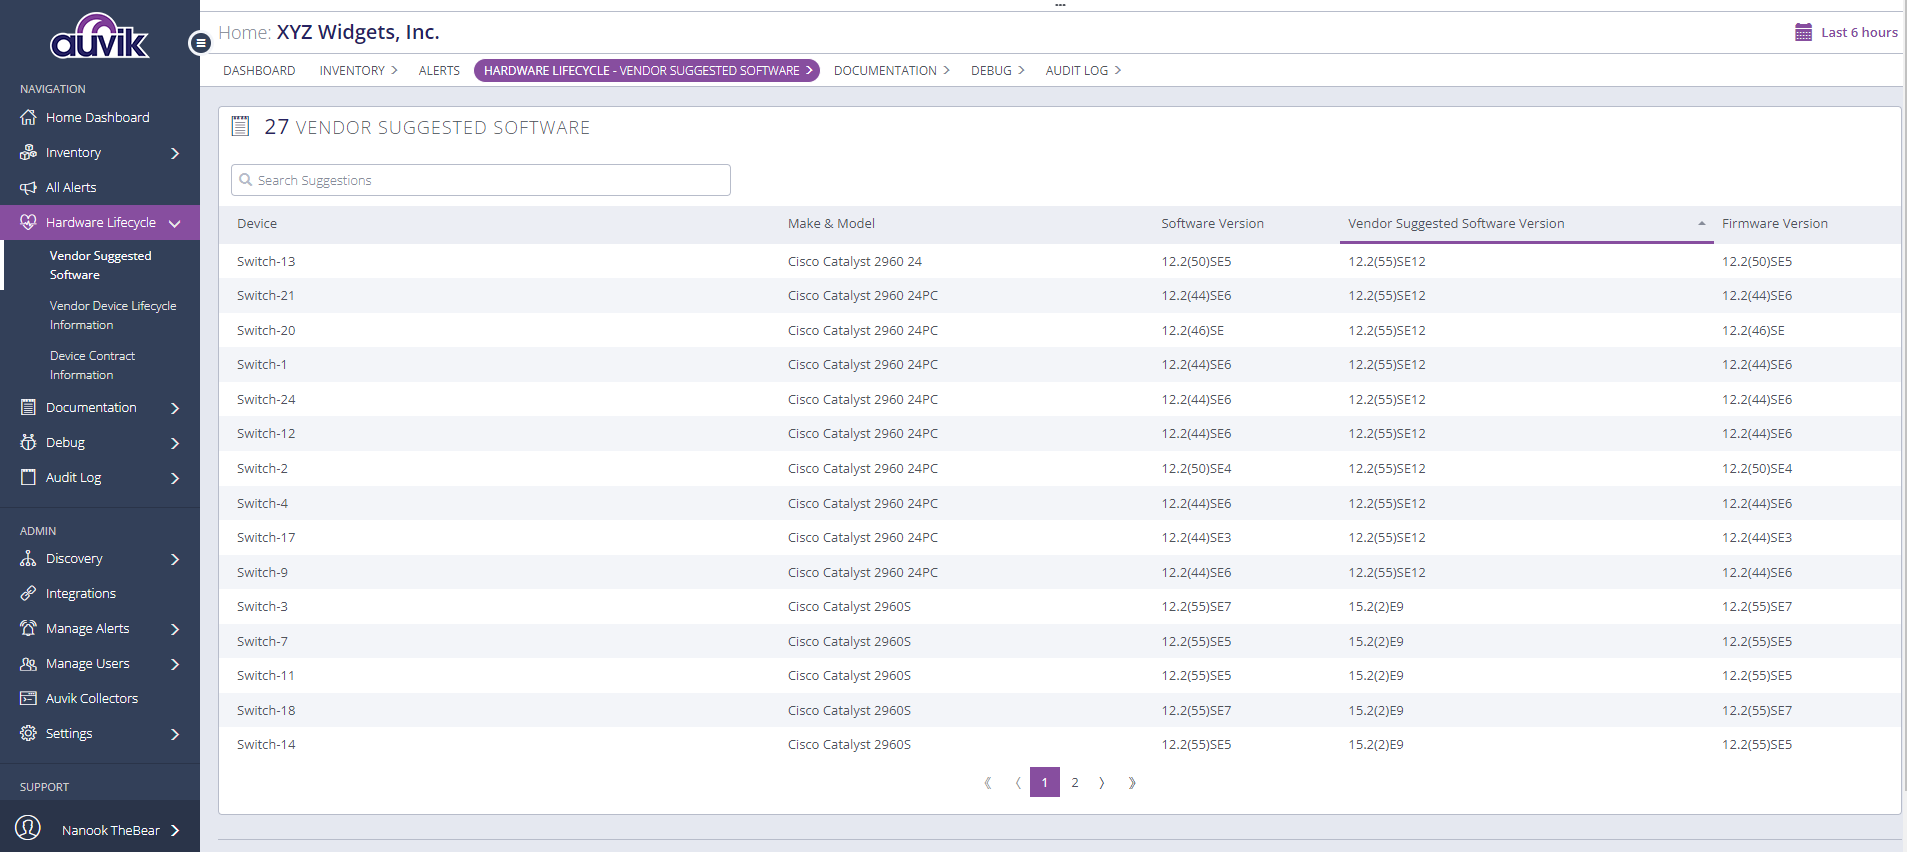Click the Documentation icon in the sidebar
Screen dimensions: 1907x852
28,407
